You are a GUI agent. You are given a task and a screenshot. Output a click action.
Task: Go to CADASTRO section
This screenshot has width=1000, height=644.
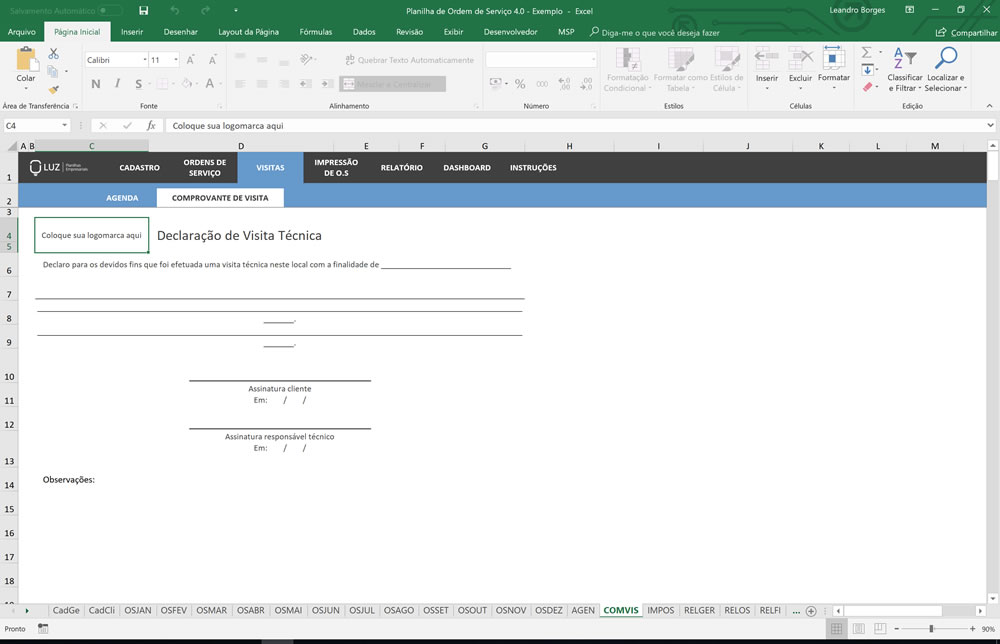pyautogui.click(x=140, y=168)
